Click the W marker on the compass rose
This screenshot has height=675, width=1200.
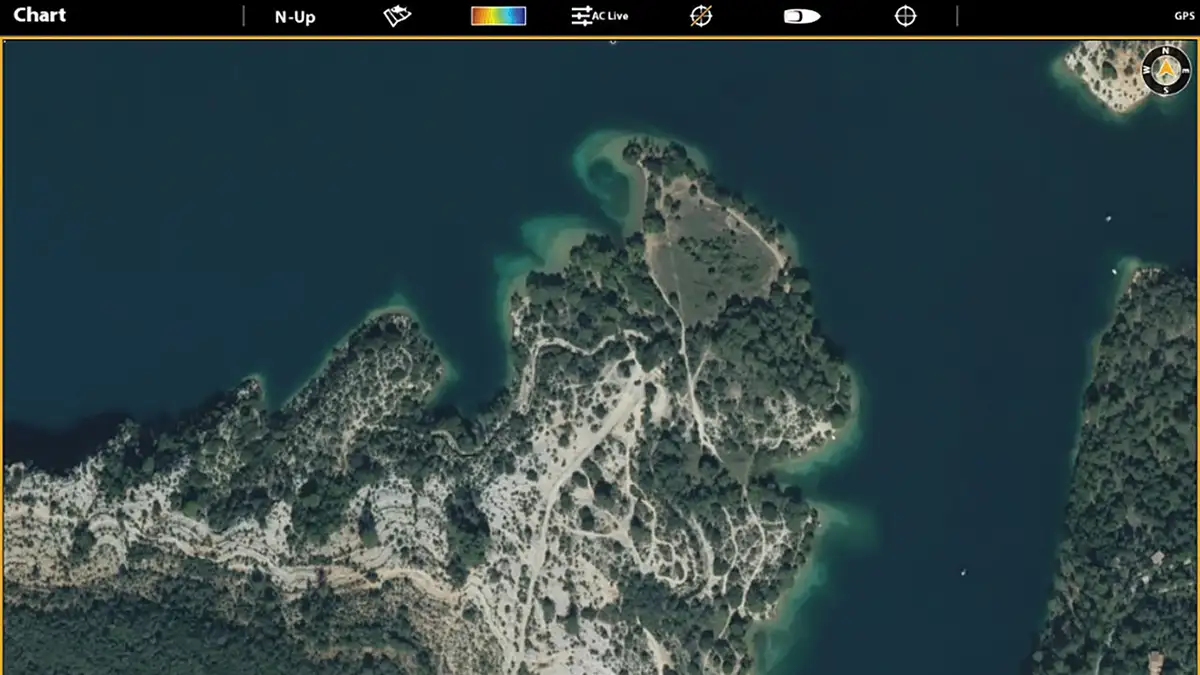[1146, 68]
